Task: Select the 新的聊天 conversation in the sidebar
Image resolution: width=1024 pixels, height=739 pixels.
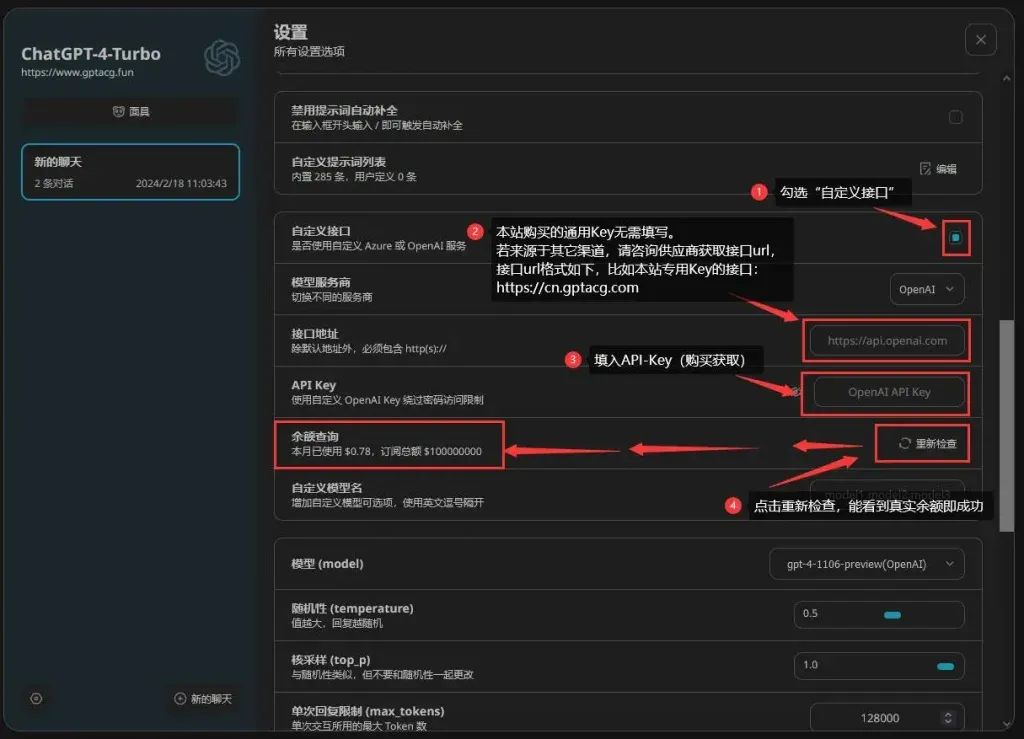Action: point(130,172)
